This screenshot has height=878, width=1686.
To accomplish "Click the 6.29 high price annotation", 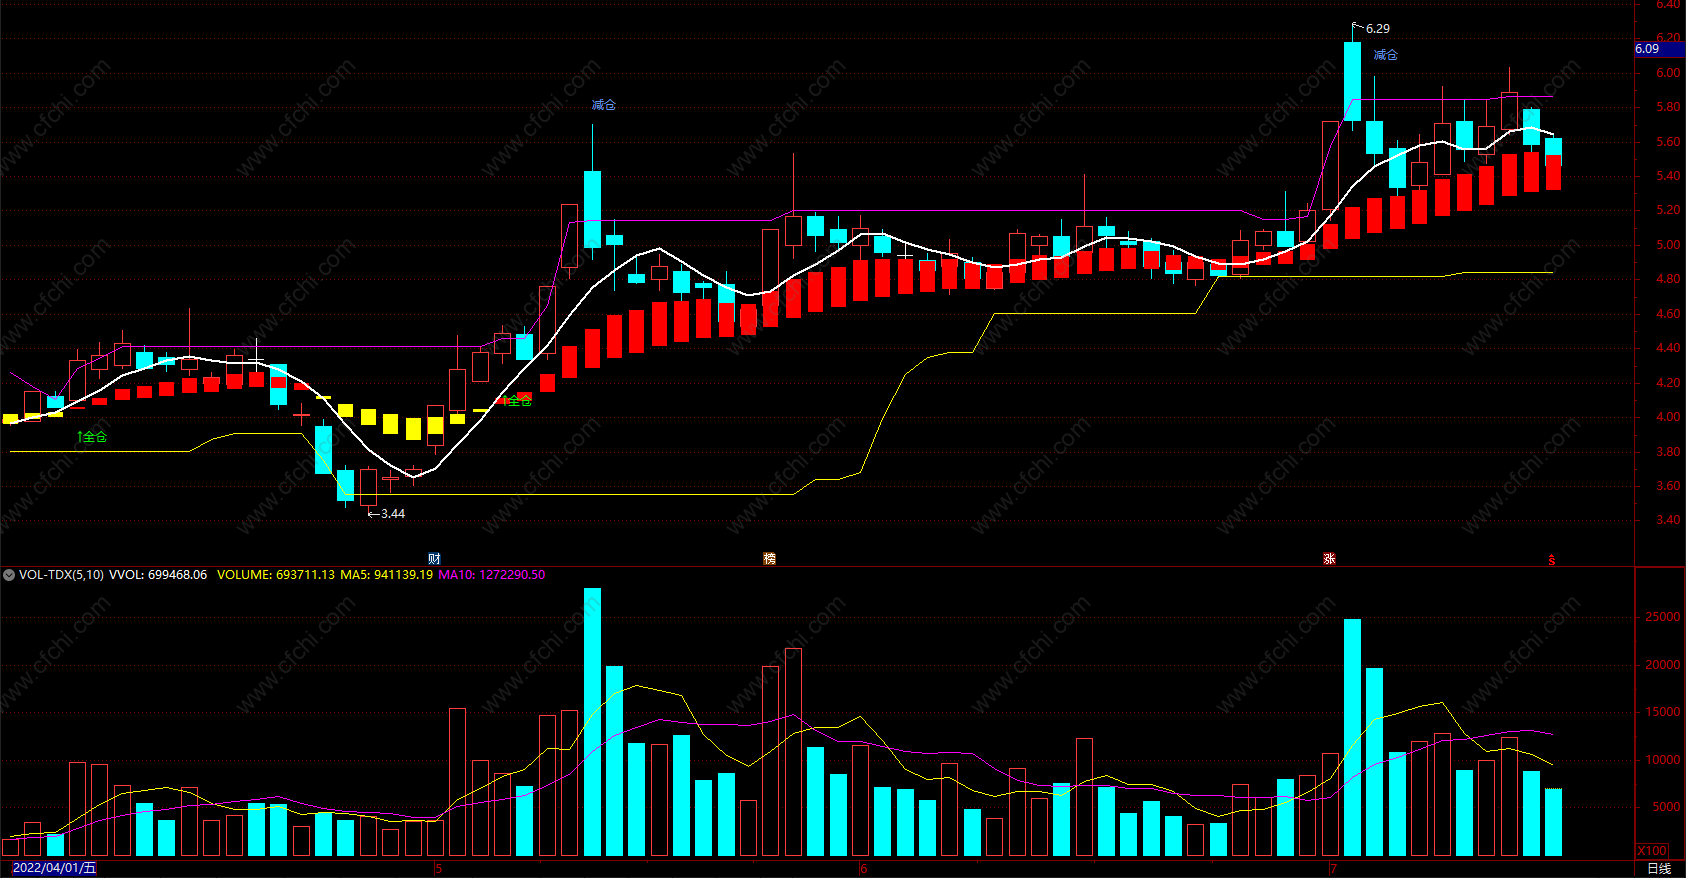I will (1377, 29).
